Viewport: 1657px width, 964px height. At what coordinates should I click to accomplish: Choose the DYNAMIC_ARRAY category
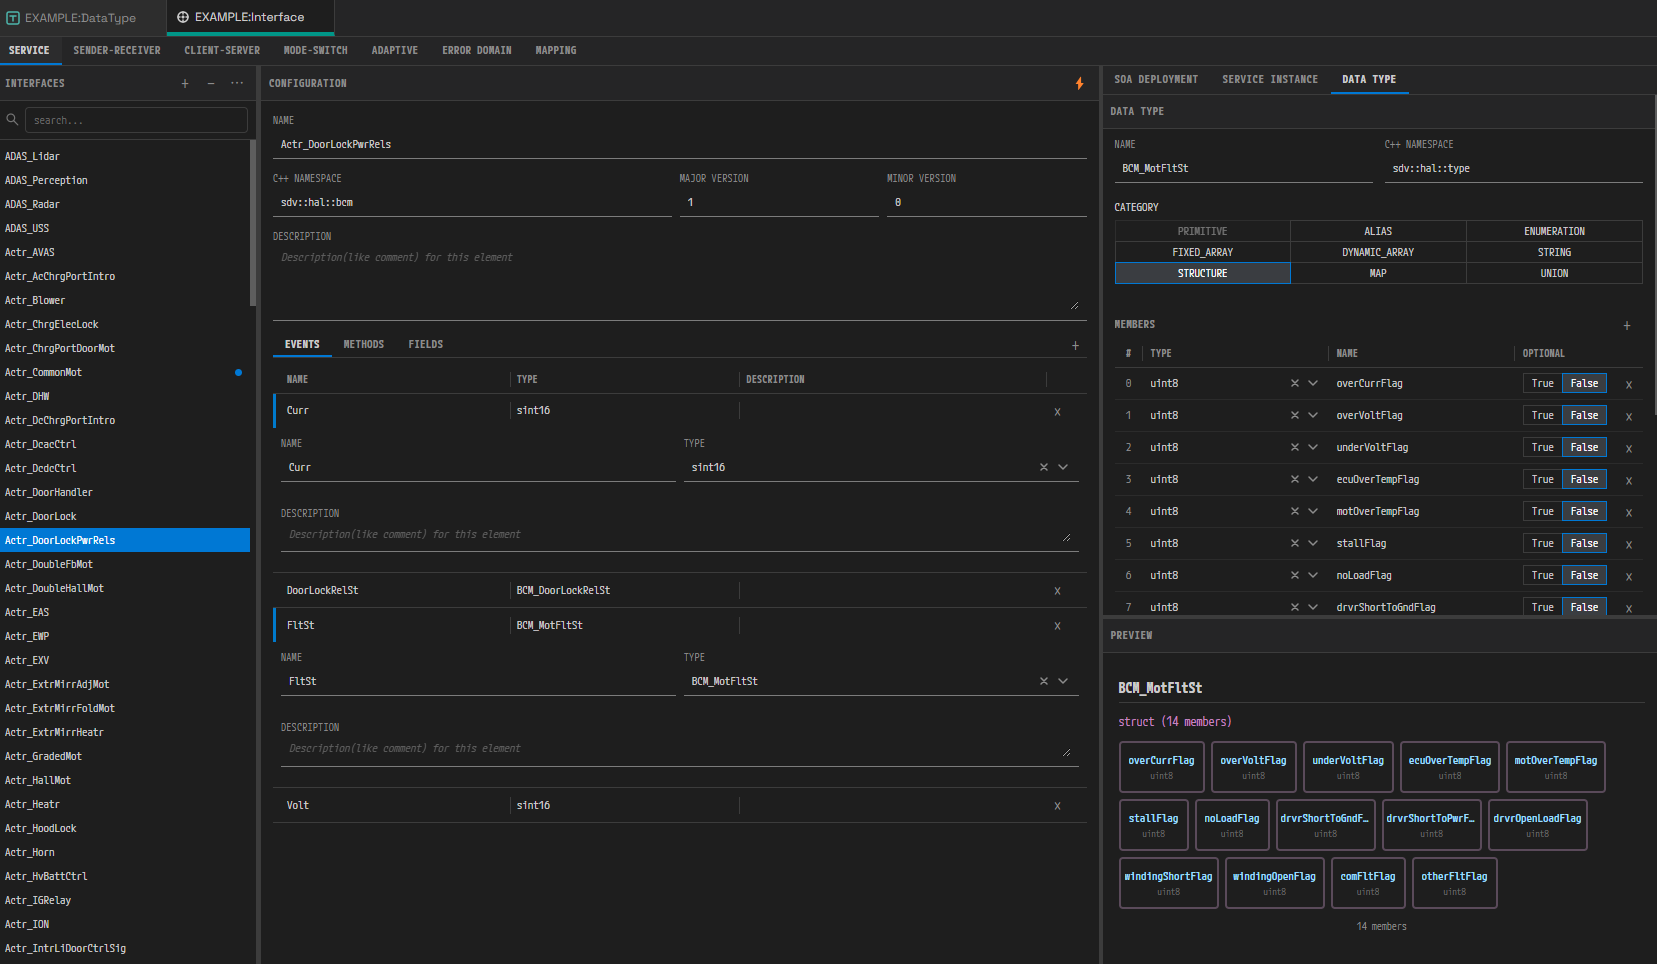(1378, 252)
